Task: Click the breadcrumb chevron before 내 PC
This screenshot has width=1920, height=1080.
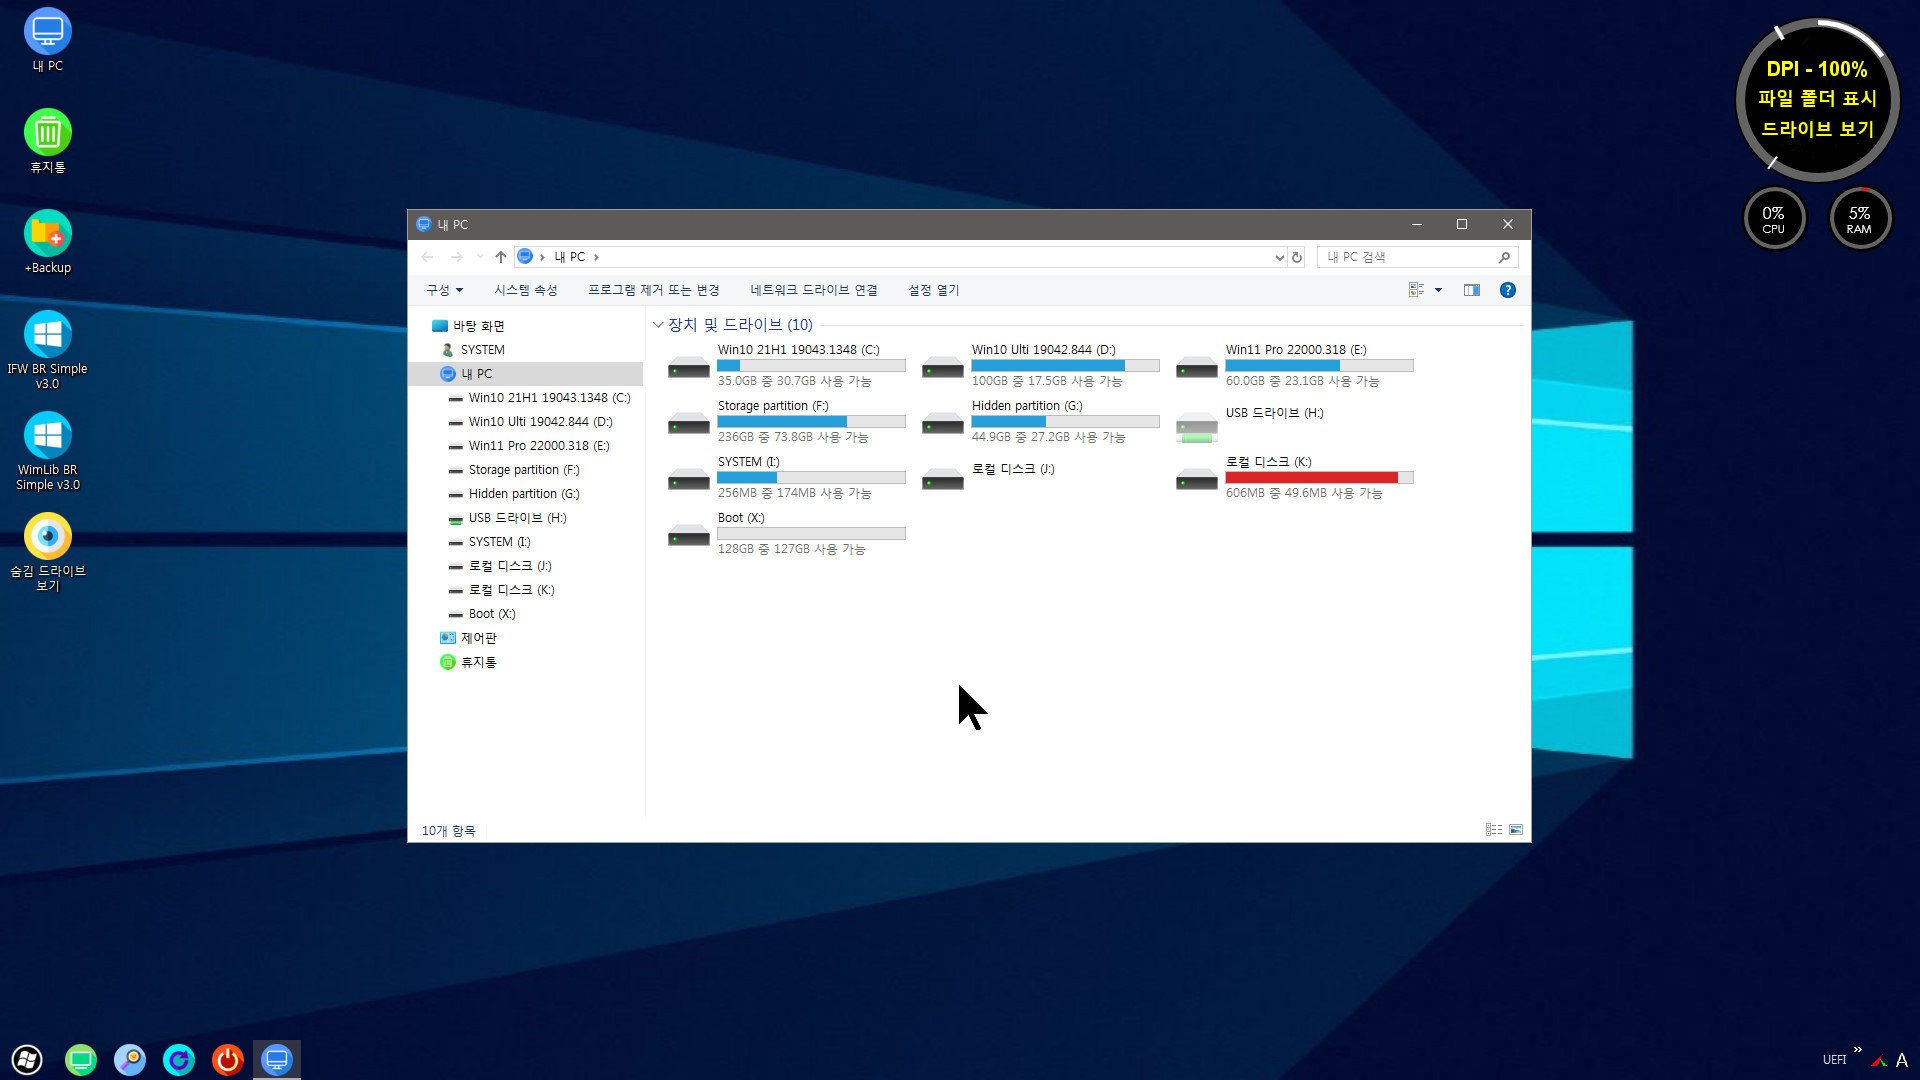Action: coord(542,257)
